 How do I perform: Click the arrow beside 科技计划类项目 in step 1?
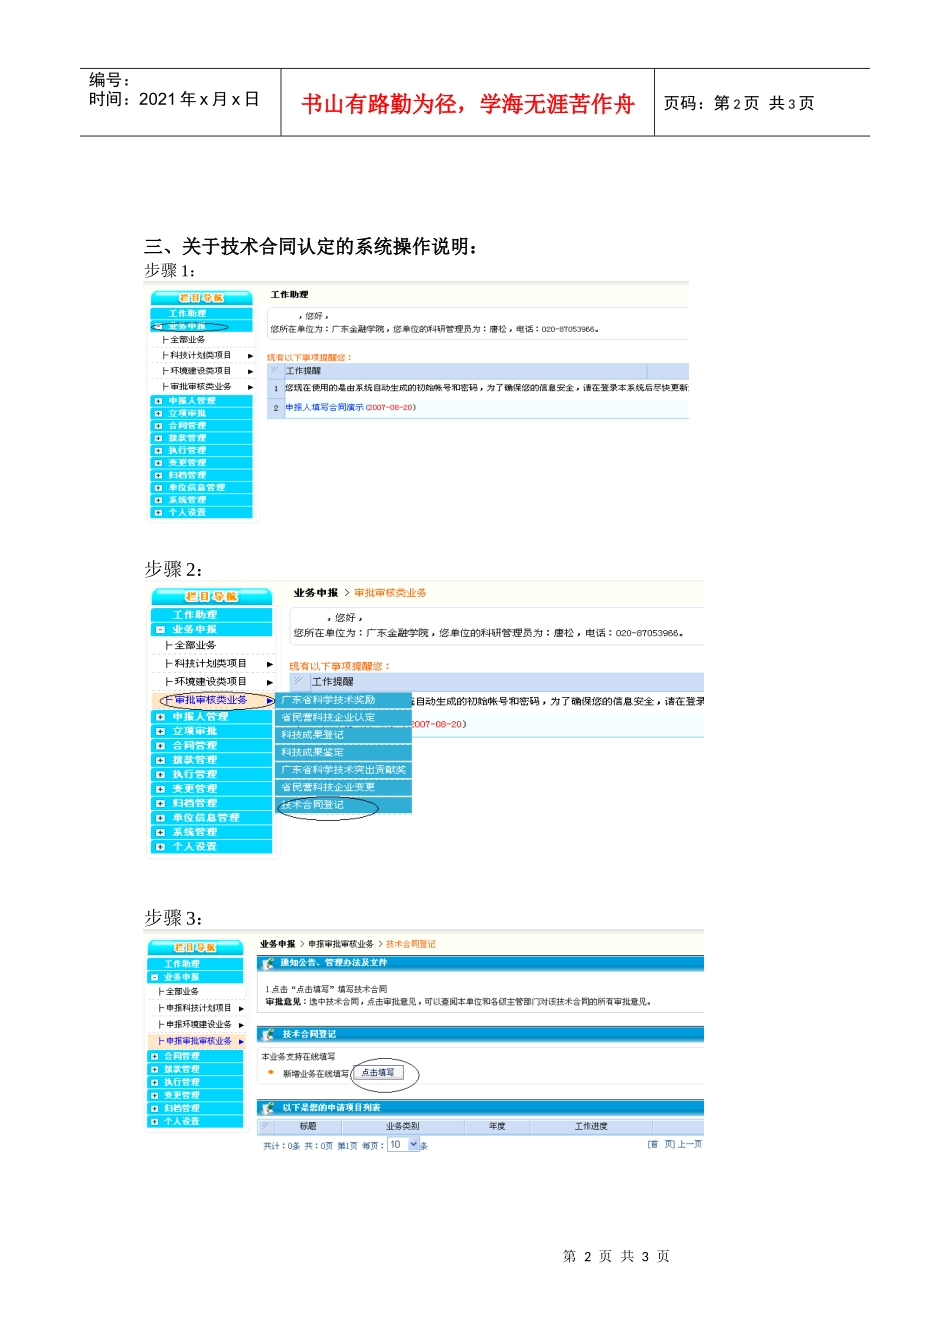250,355
